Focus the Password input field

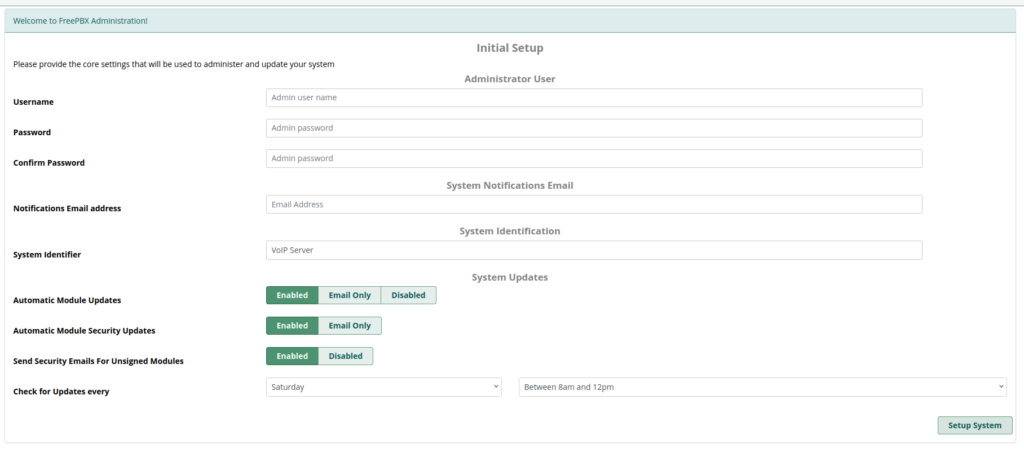pos(594,128)
